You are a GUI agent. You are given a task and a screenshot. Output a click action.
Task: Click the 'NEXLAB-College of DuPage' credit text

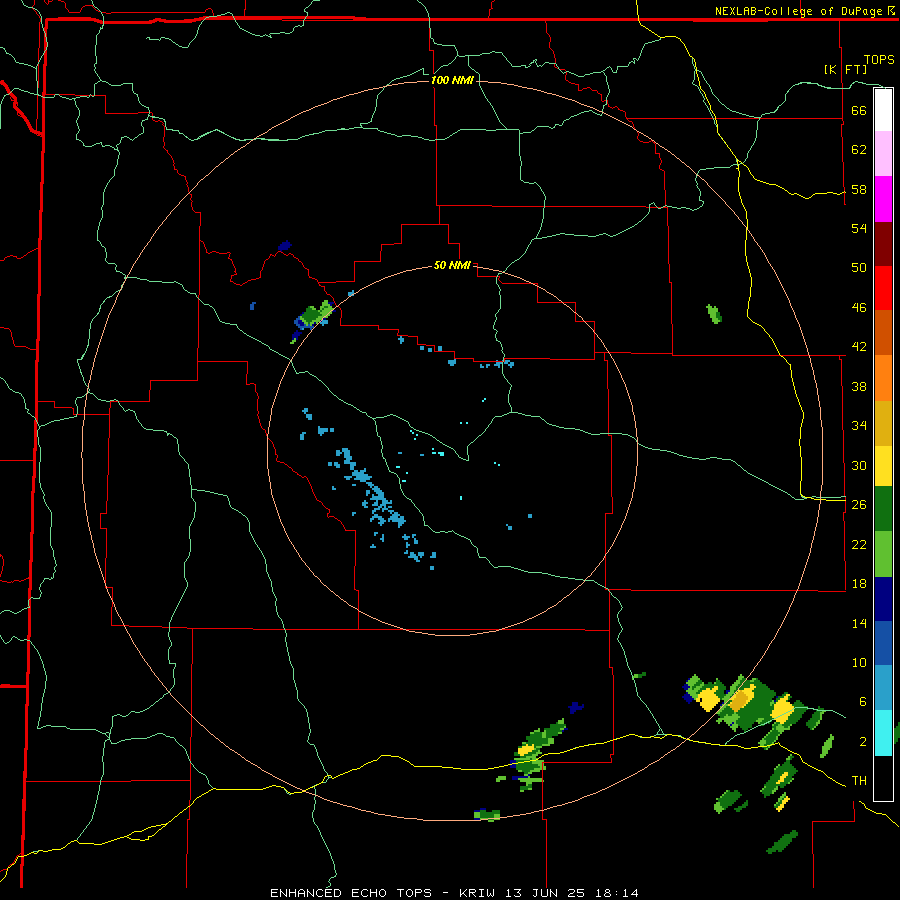point(800,11)
